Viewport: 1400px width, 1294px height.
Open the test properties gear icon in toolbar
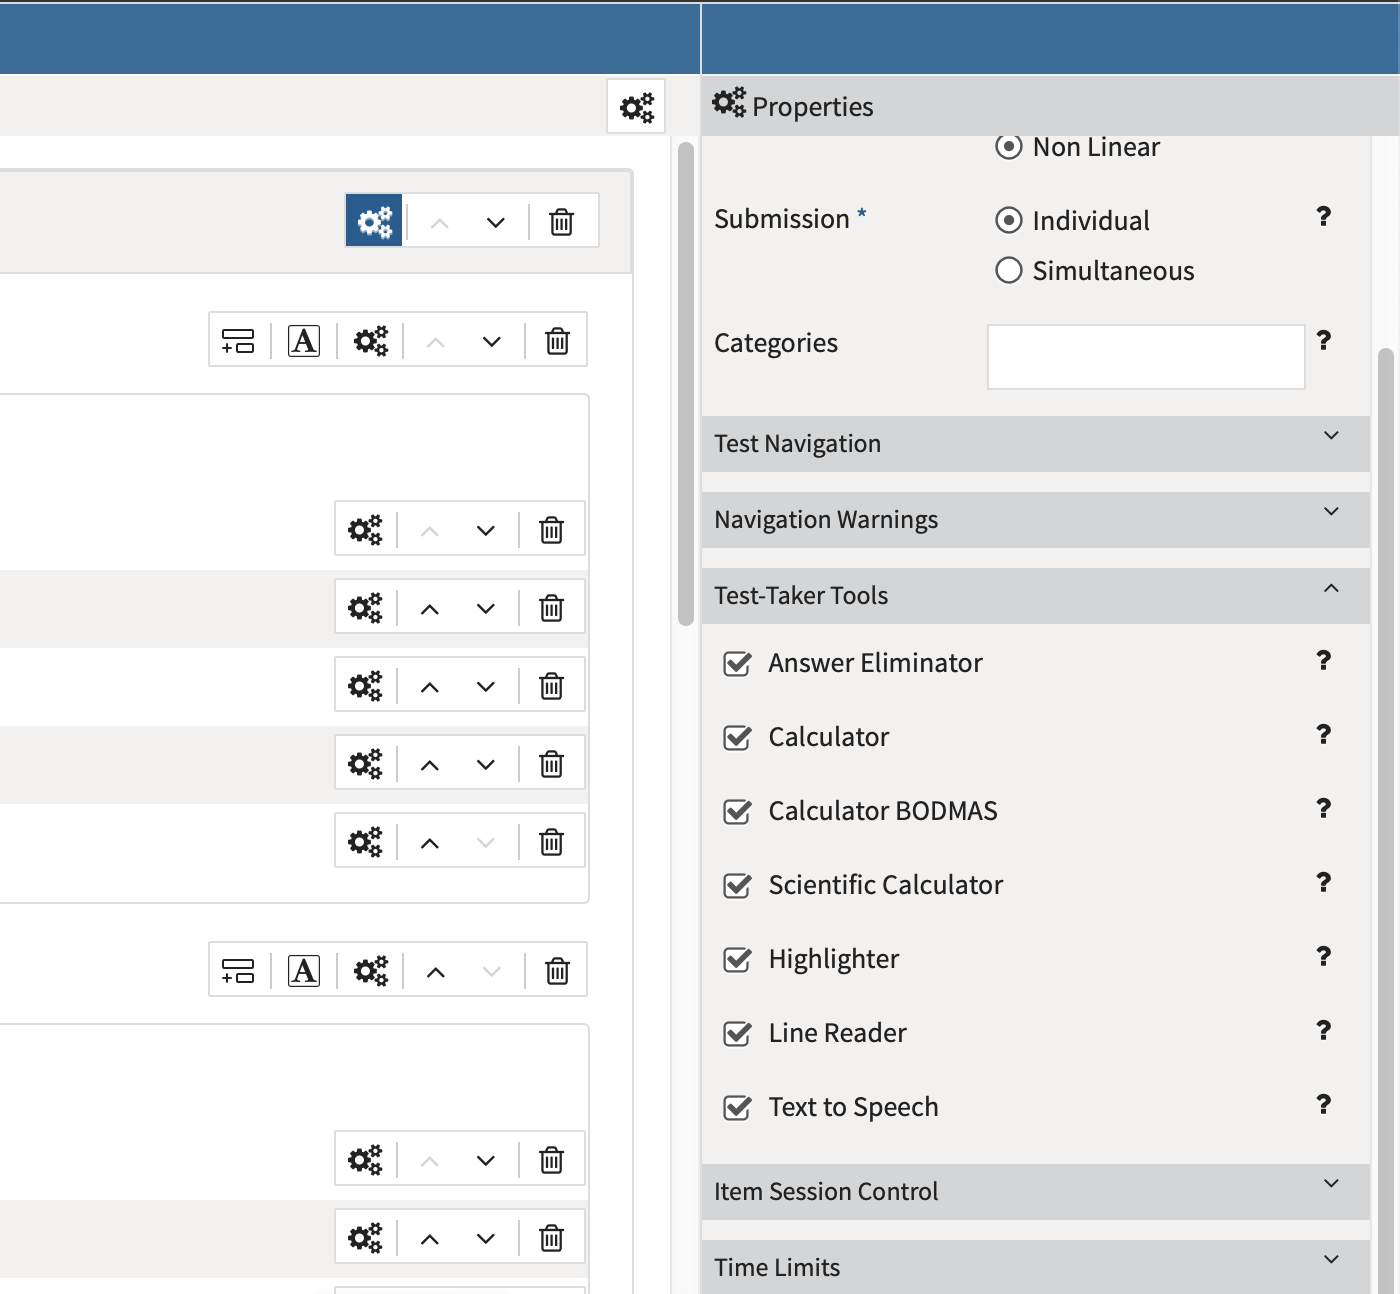pos(637,106)
